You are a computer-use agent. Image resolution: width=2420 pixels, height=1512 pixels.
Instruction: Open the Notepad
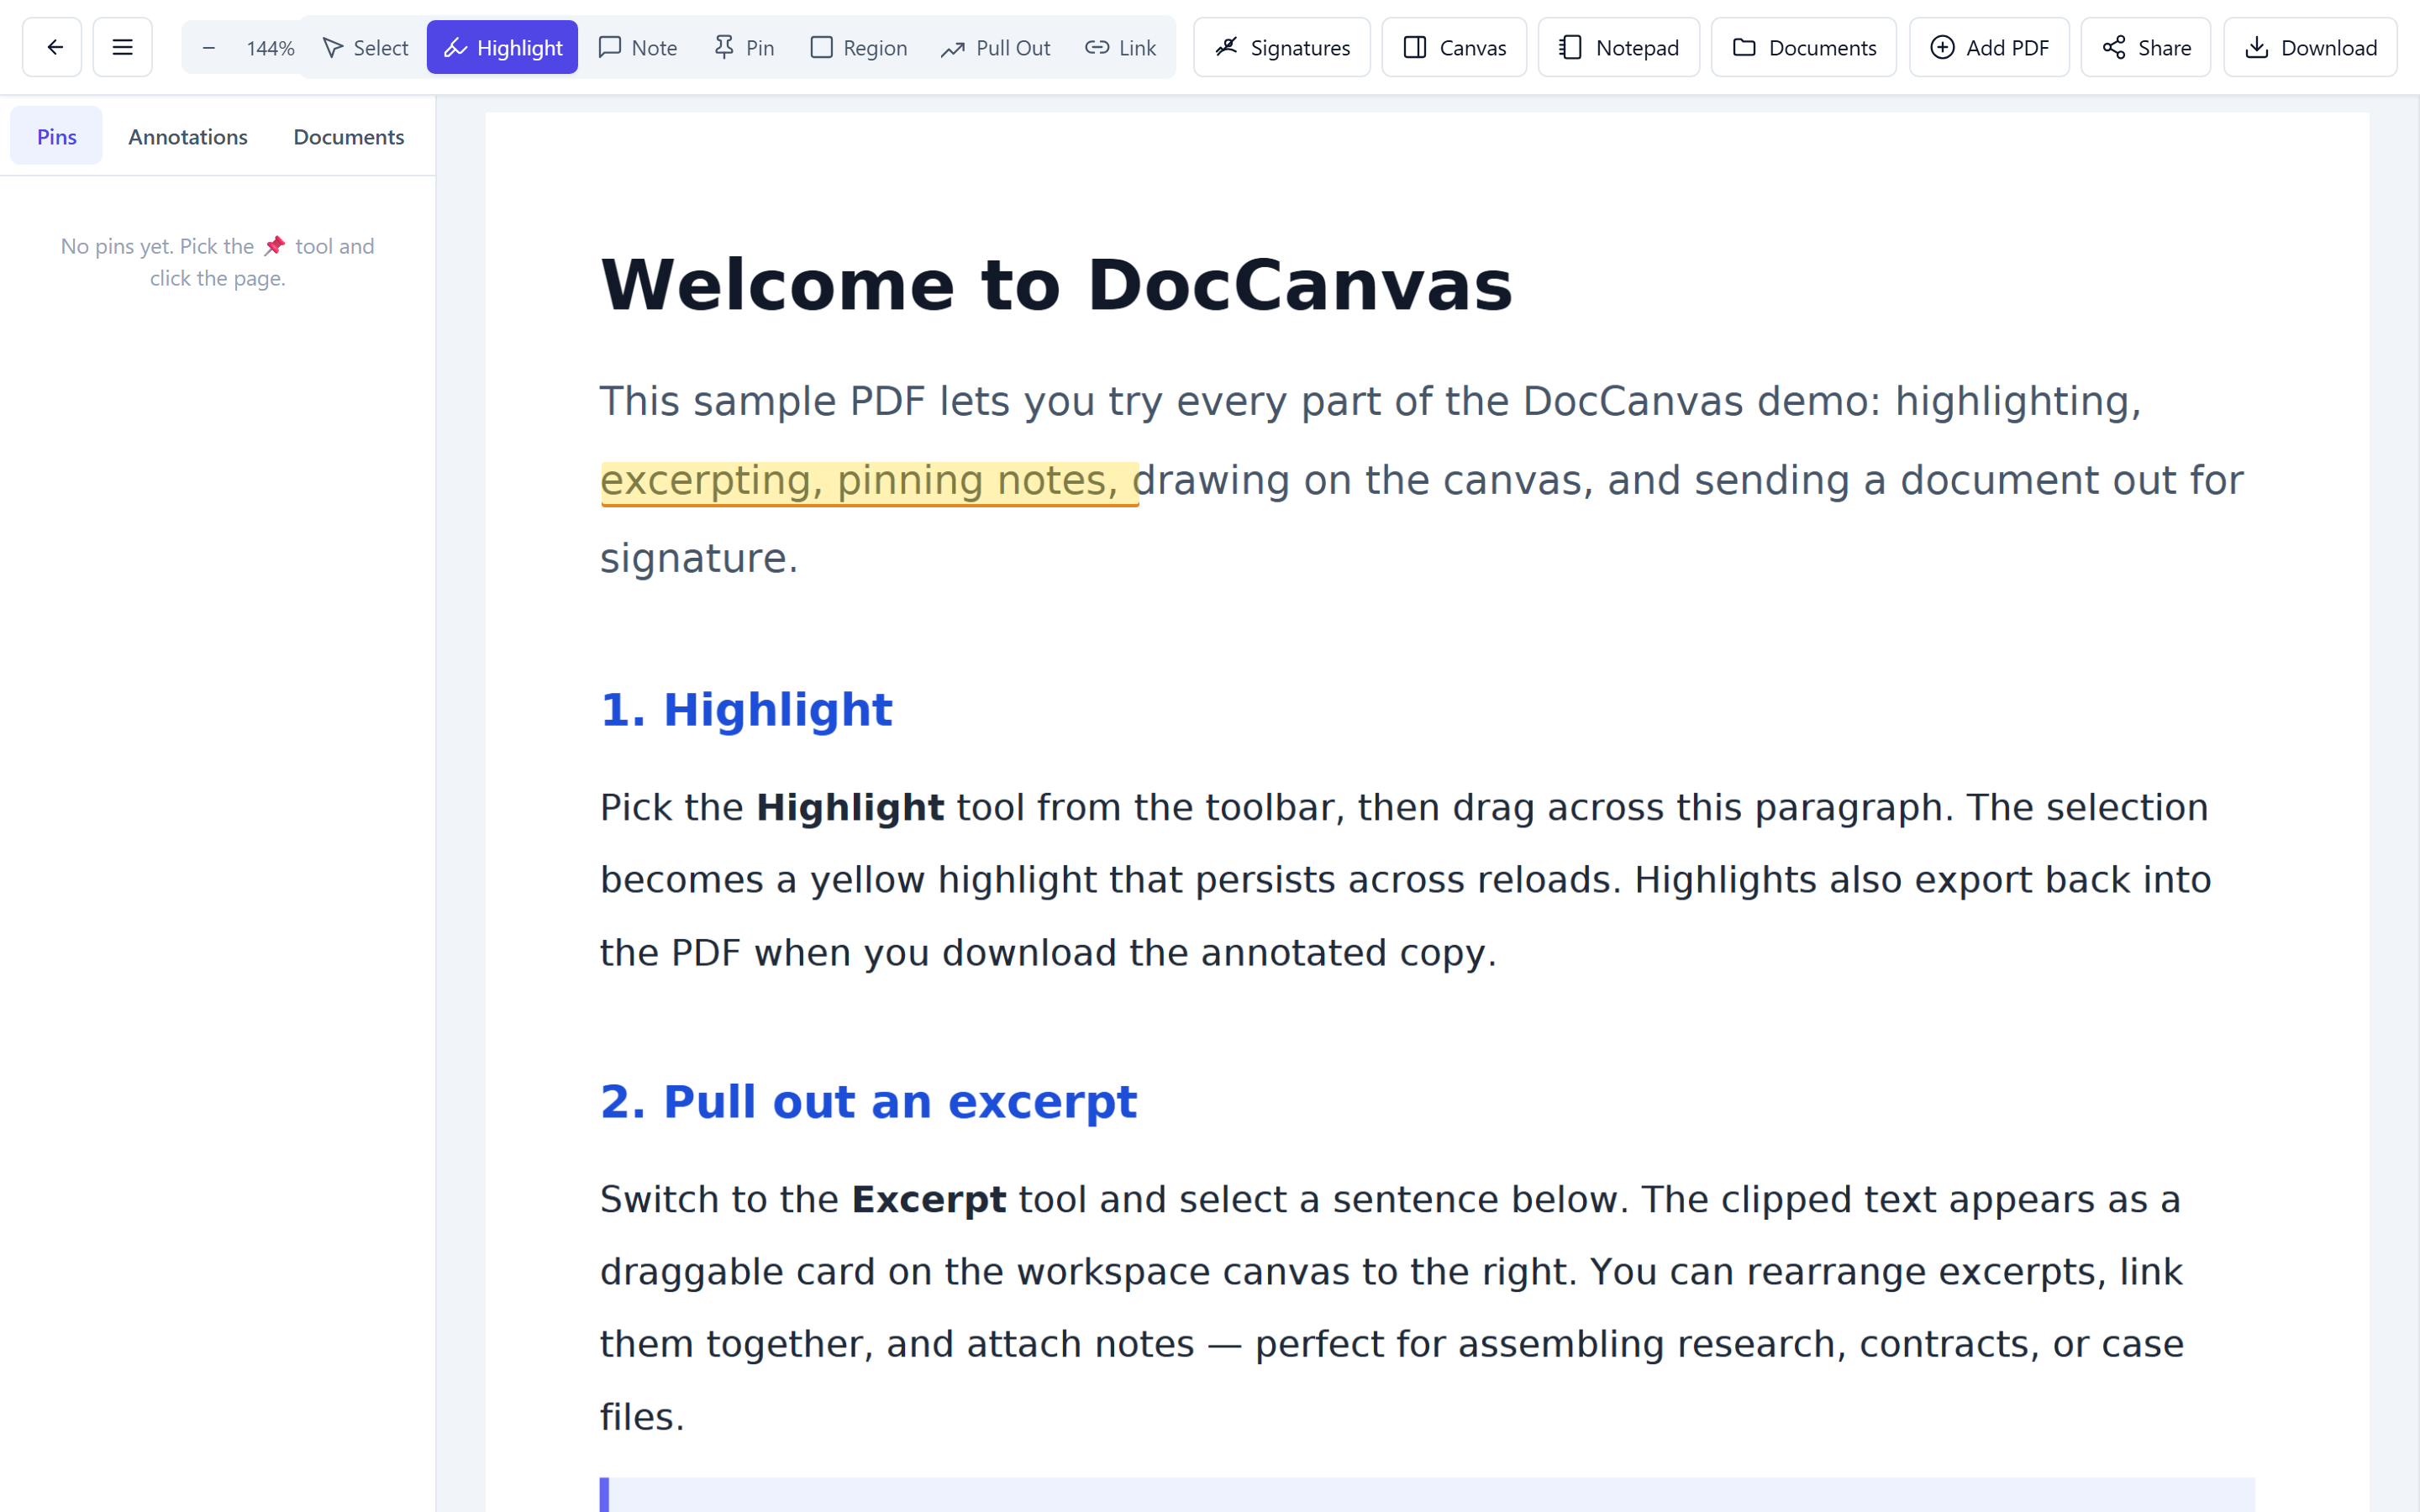(1618, 47)
